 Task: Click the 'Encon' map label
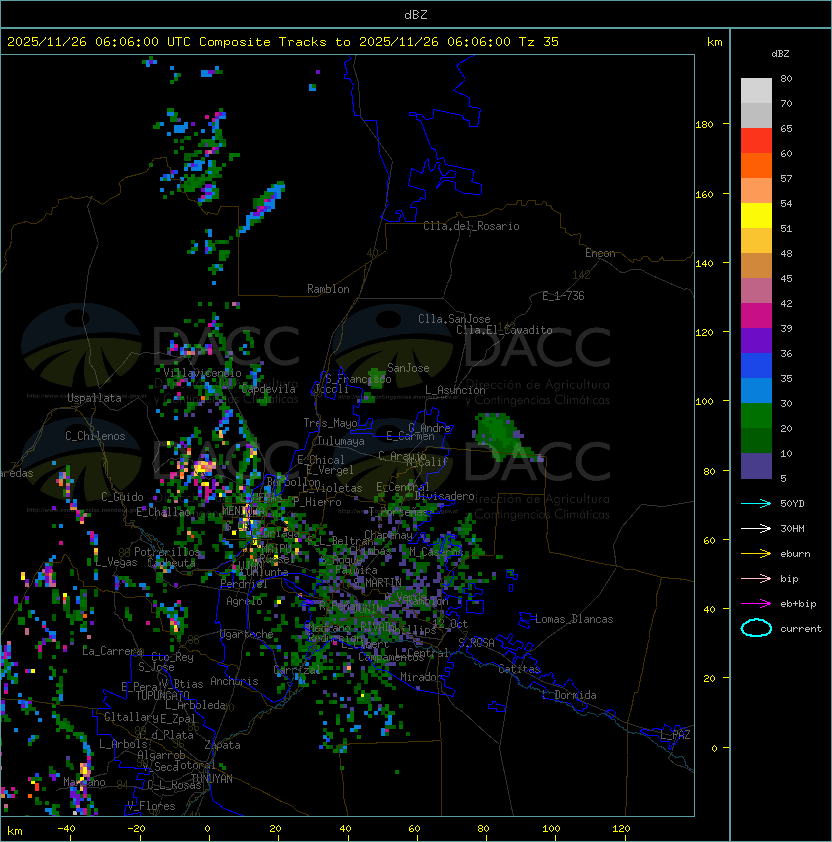pyautogui.click(x=600, y=253)
